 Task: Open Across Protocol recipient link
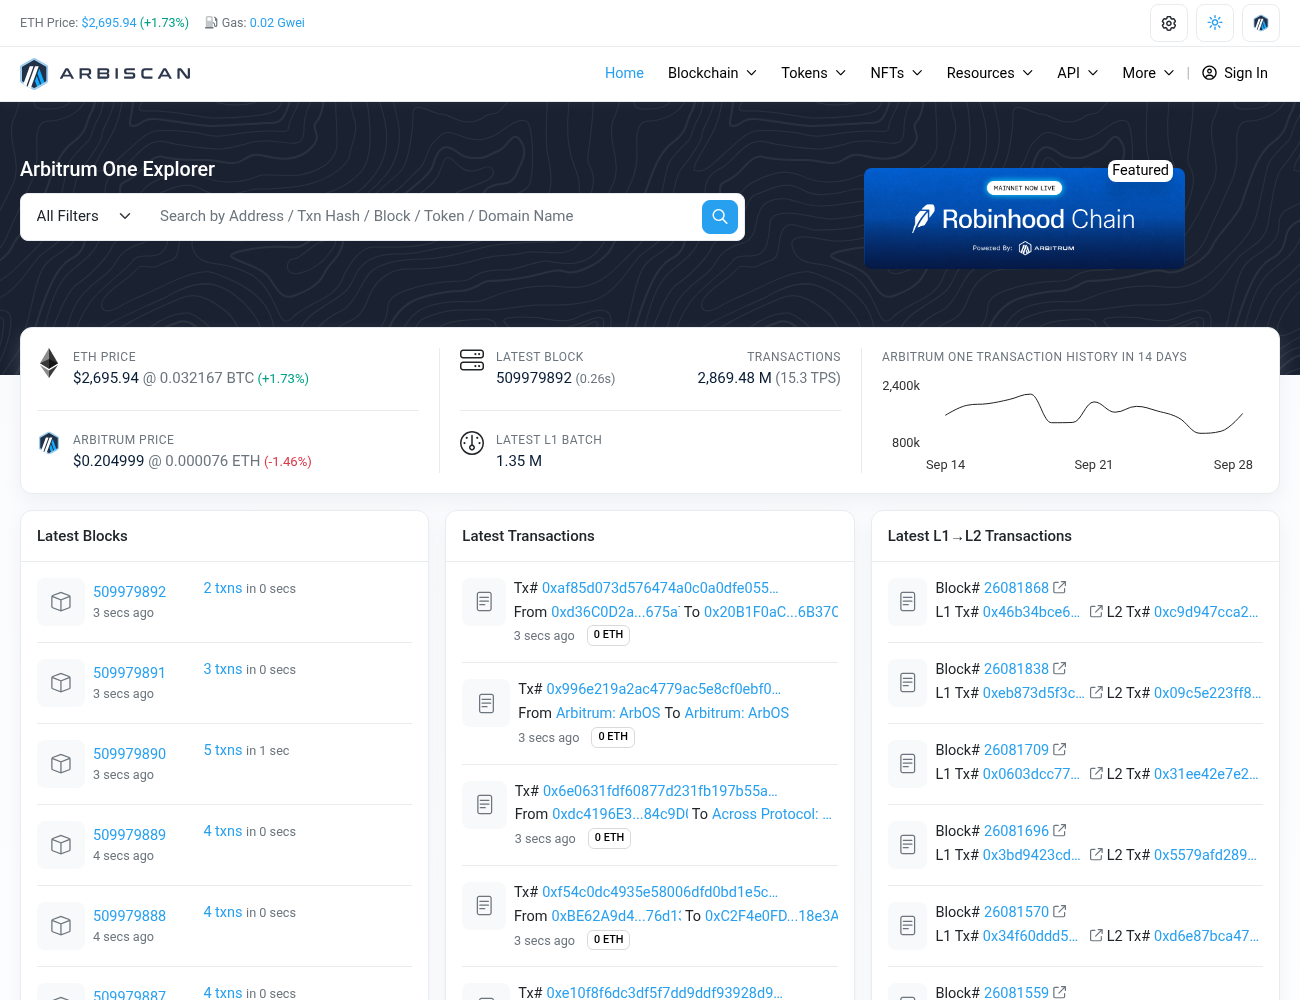click(x=772, y=814)
